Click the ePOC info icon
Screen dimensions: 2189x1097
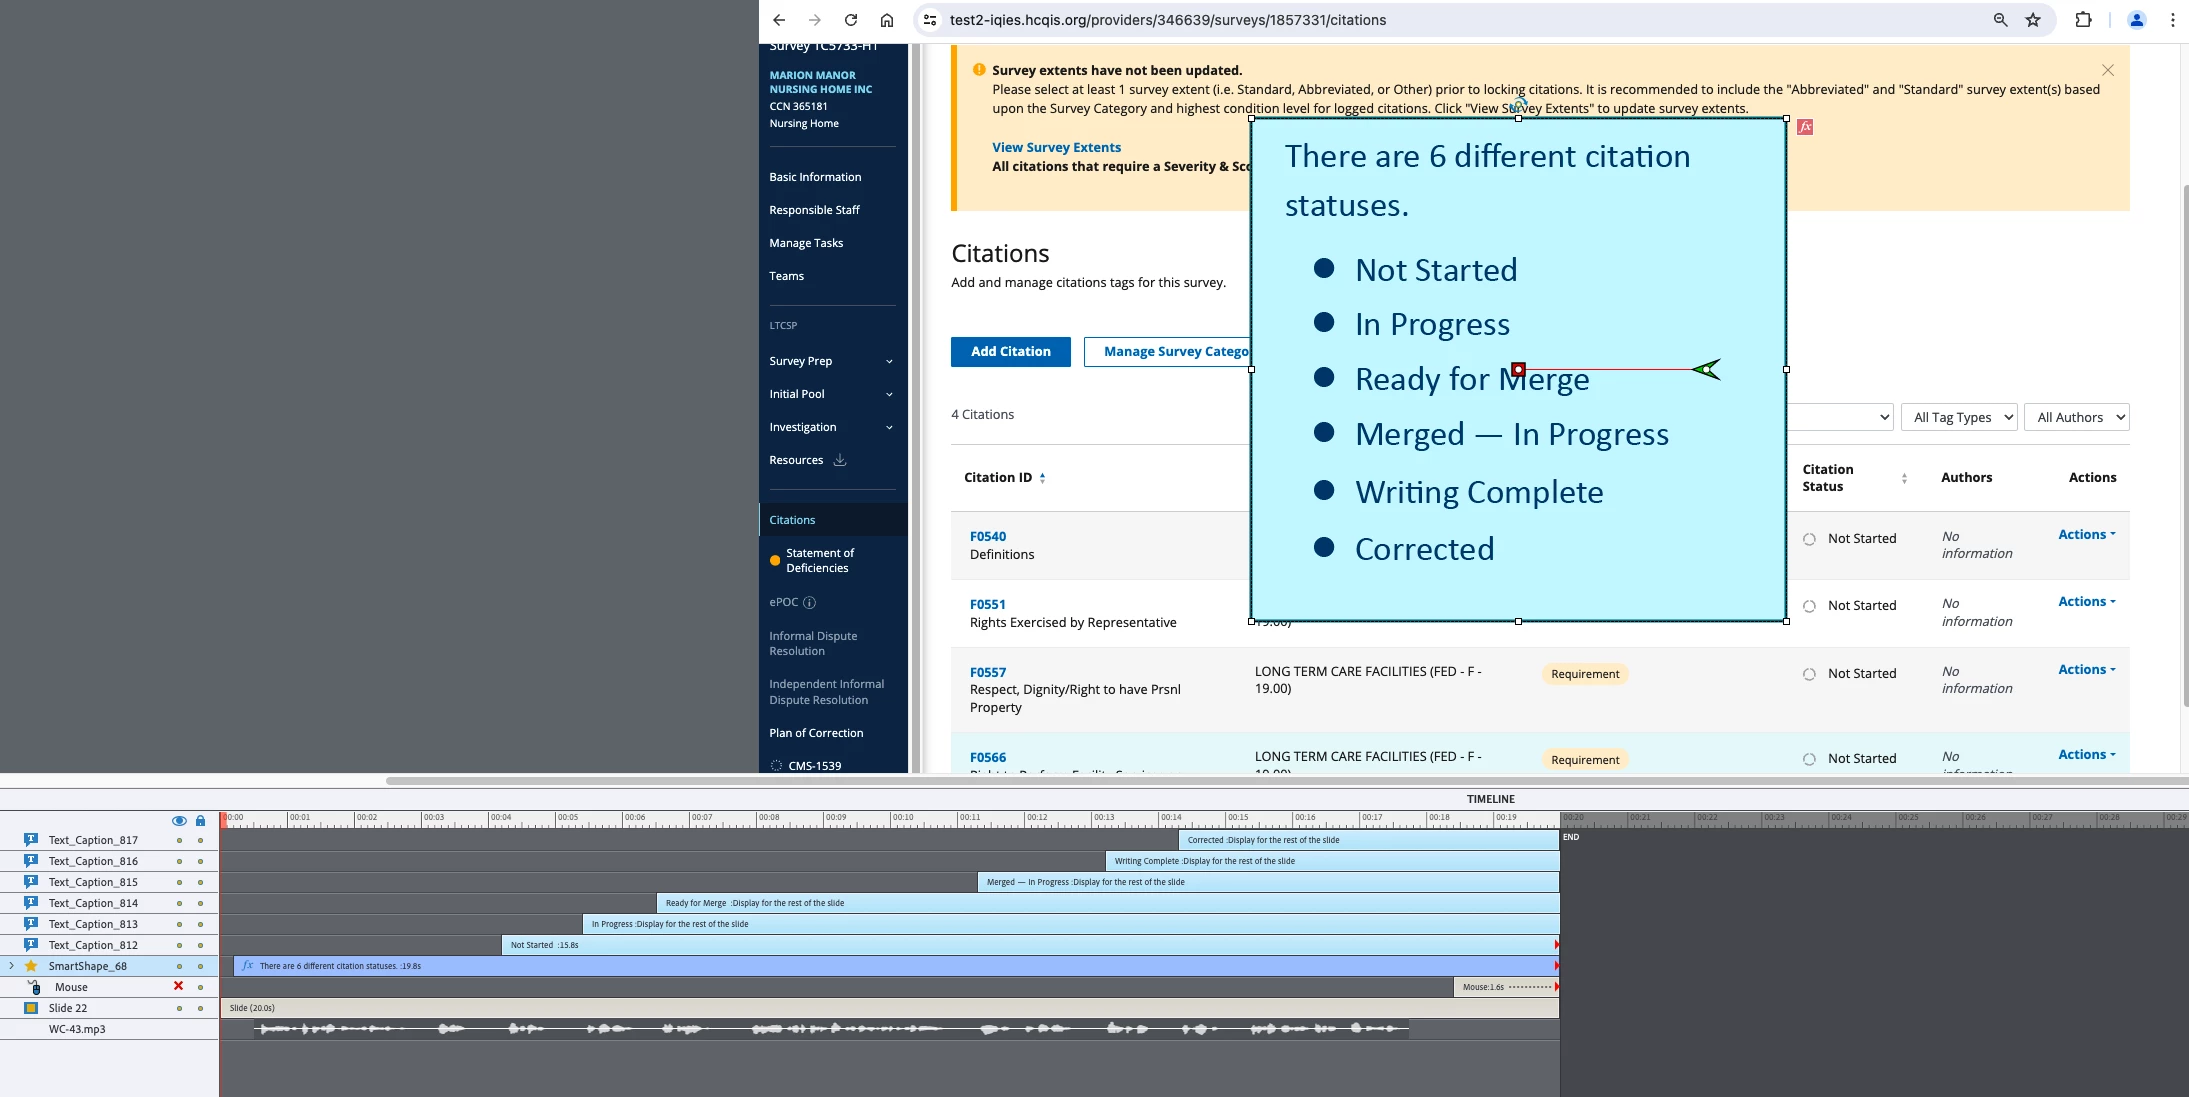tap(809, 602)
